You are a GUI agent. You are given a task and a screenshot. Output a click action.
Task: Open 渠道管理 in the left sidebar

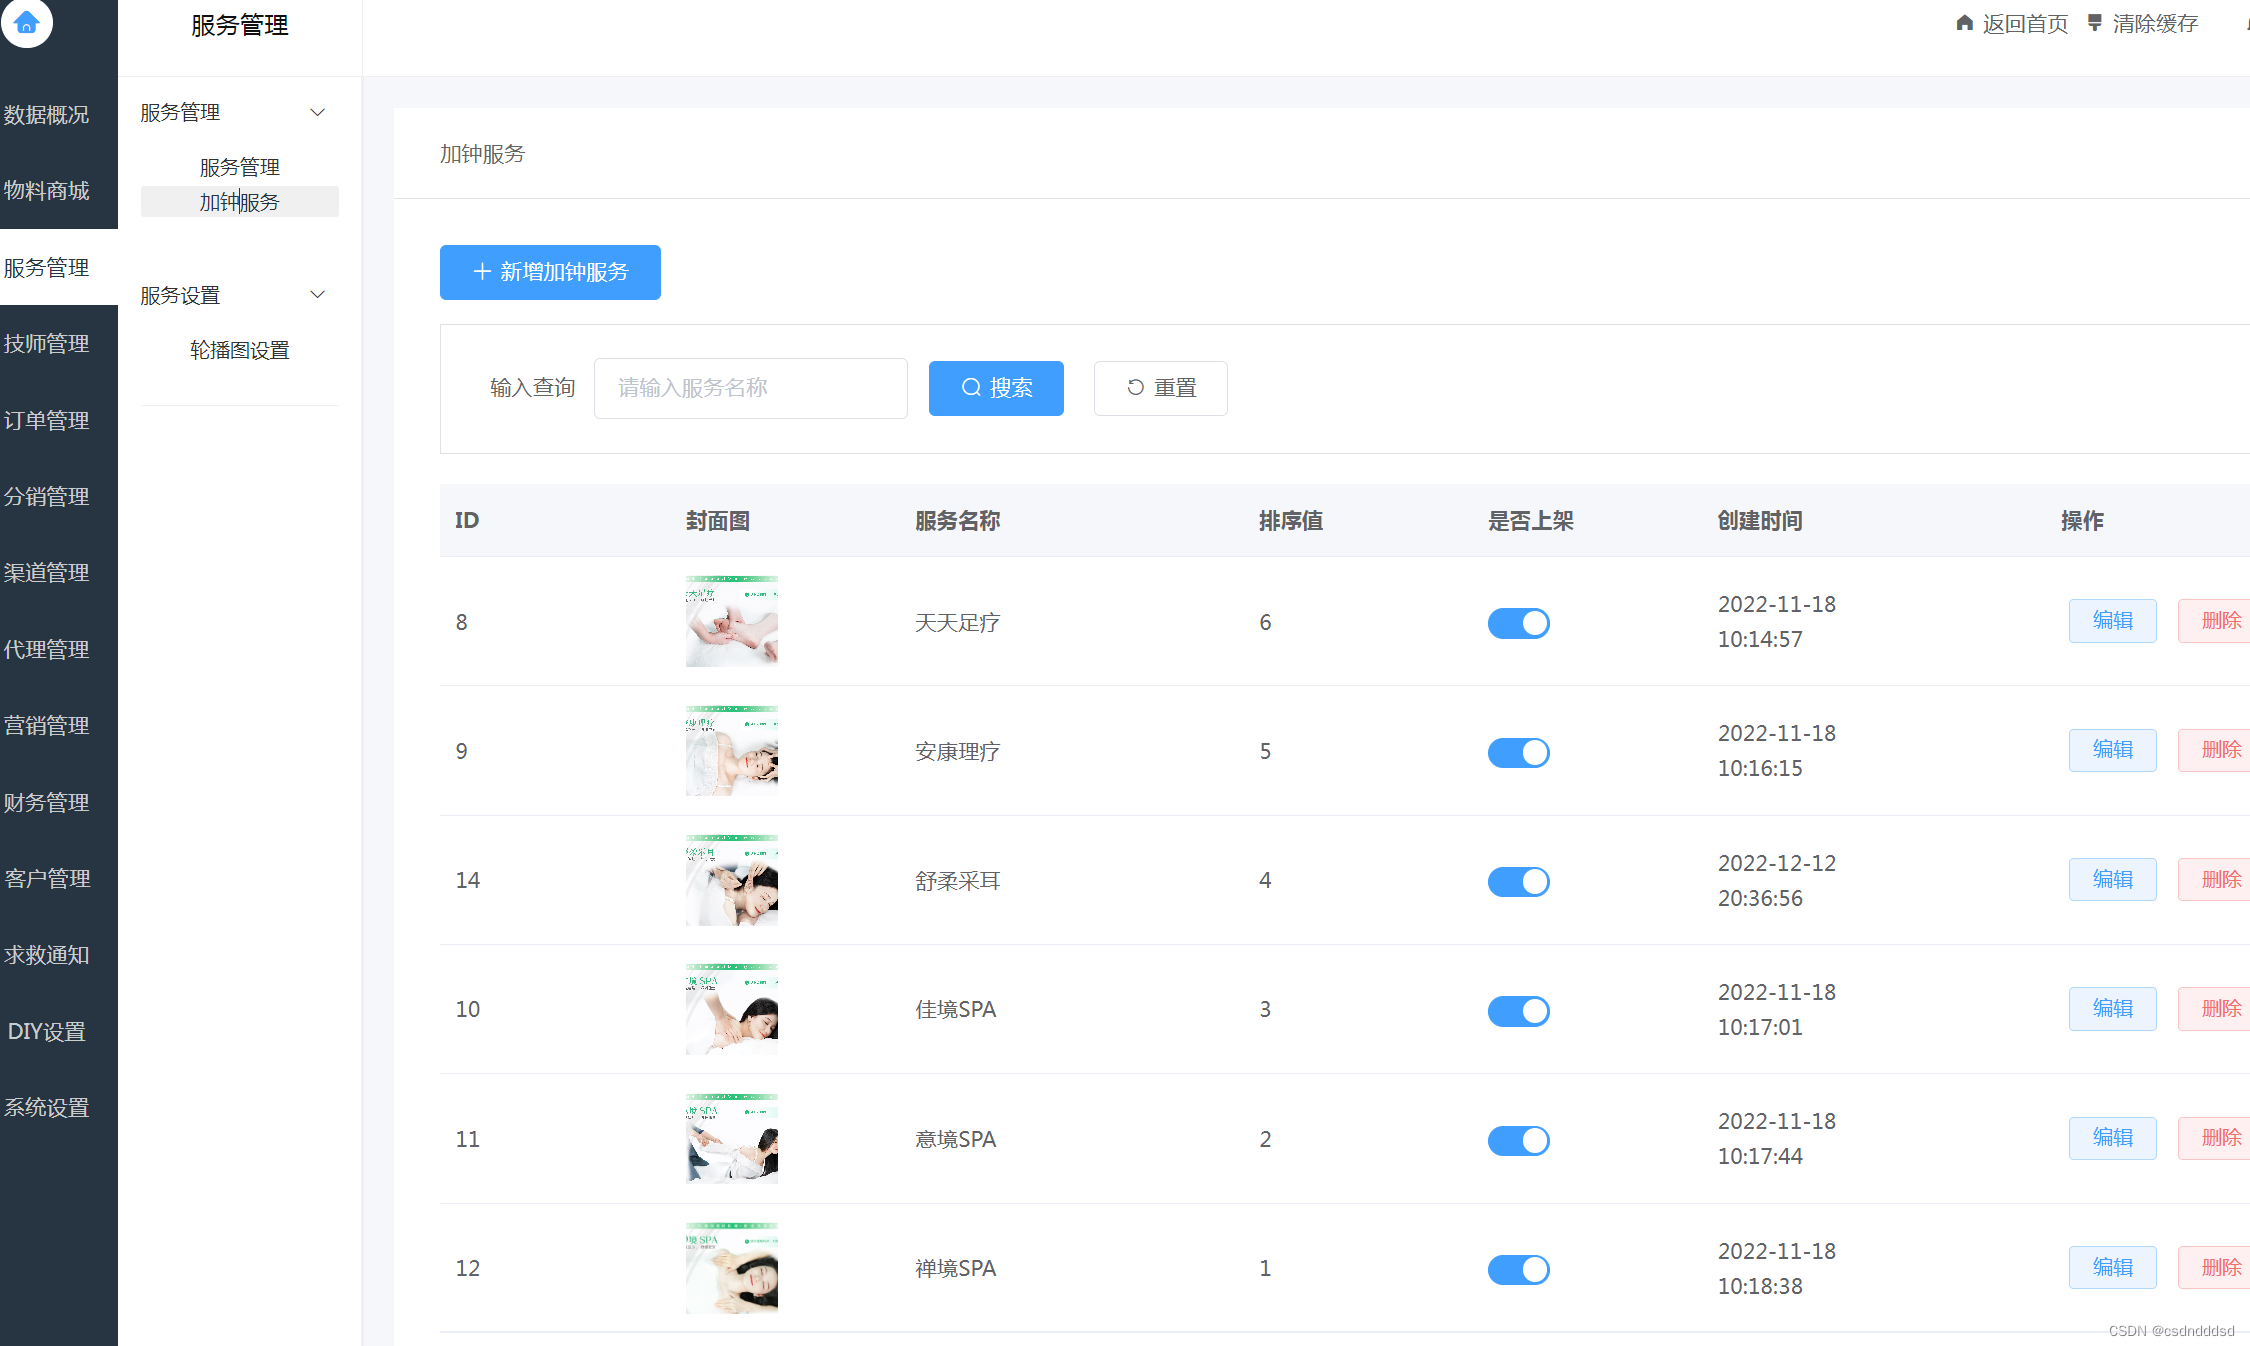click(x=46, y=572)
